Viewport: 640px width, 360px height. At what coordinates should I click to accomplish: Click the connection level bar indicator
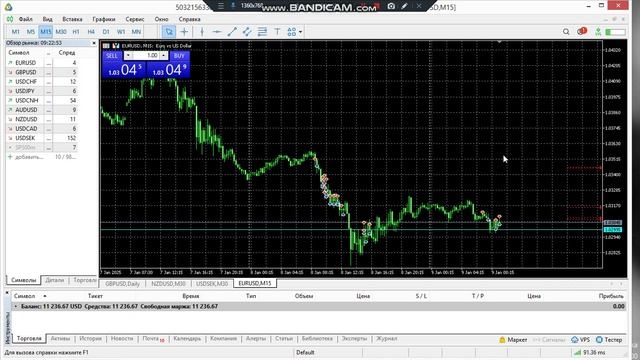616,32
